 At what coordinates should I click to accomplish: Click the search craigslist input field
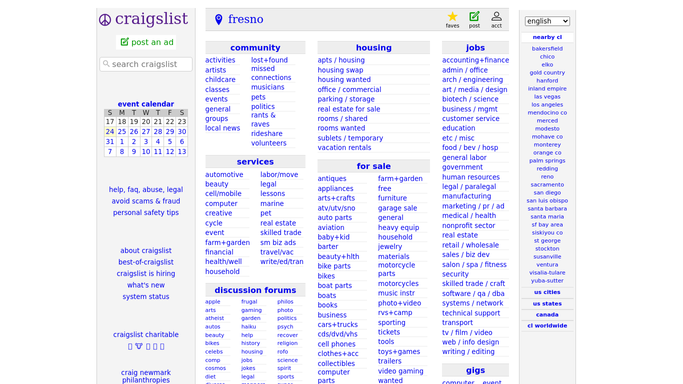pyautogui.click(x=146, y=64)
